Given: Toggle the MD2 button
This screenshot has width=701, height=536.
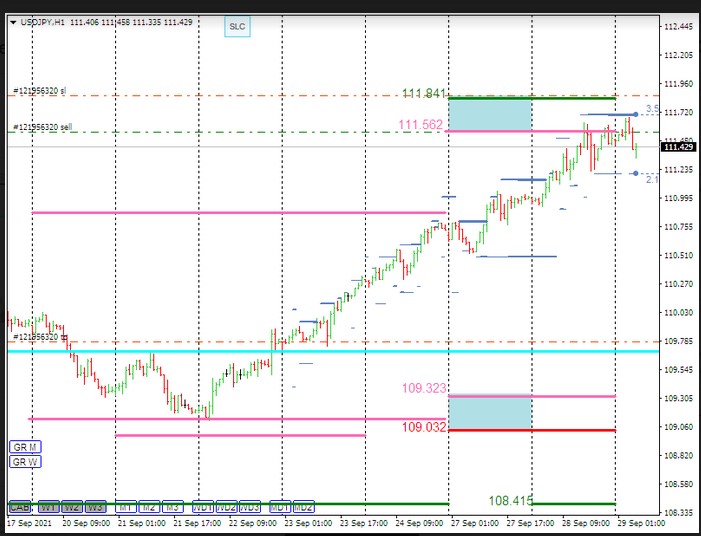Looking at the screenshot, I should pos(302,507).
